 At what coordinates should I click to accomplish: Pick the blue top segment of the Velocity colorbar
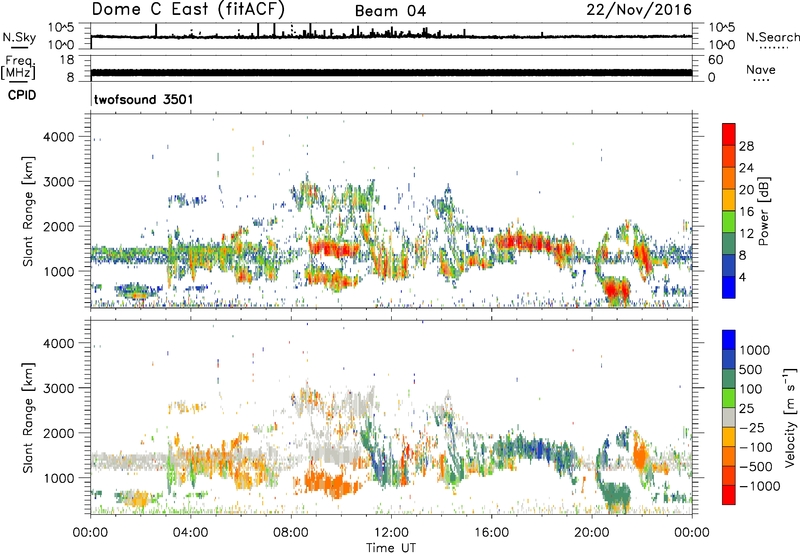729,340
